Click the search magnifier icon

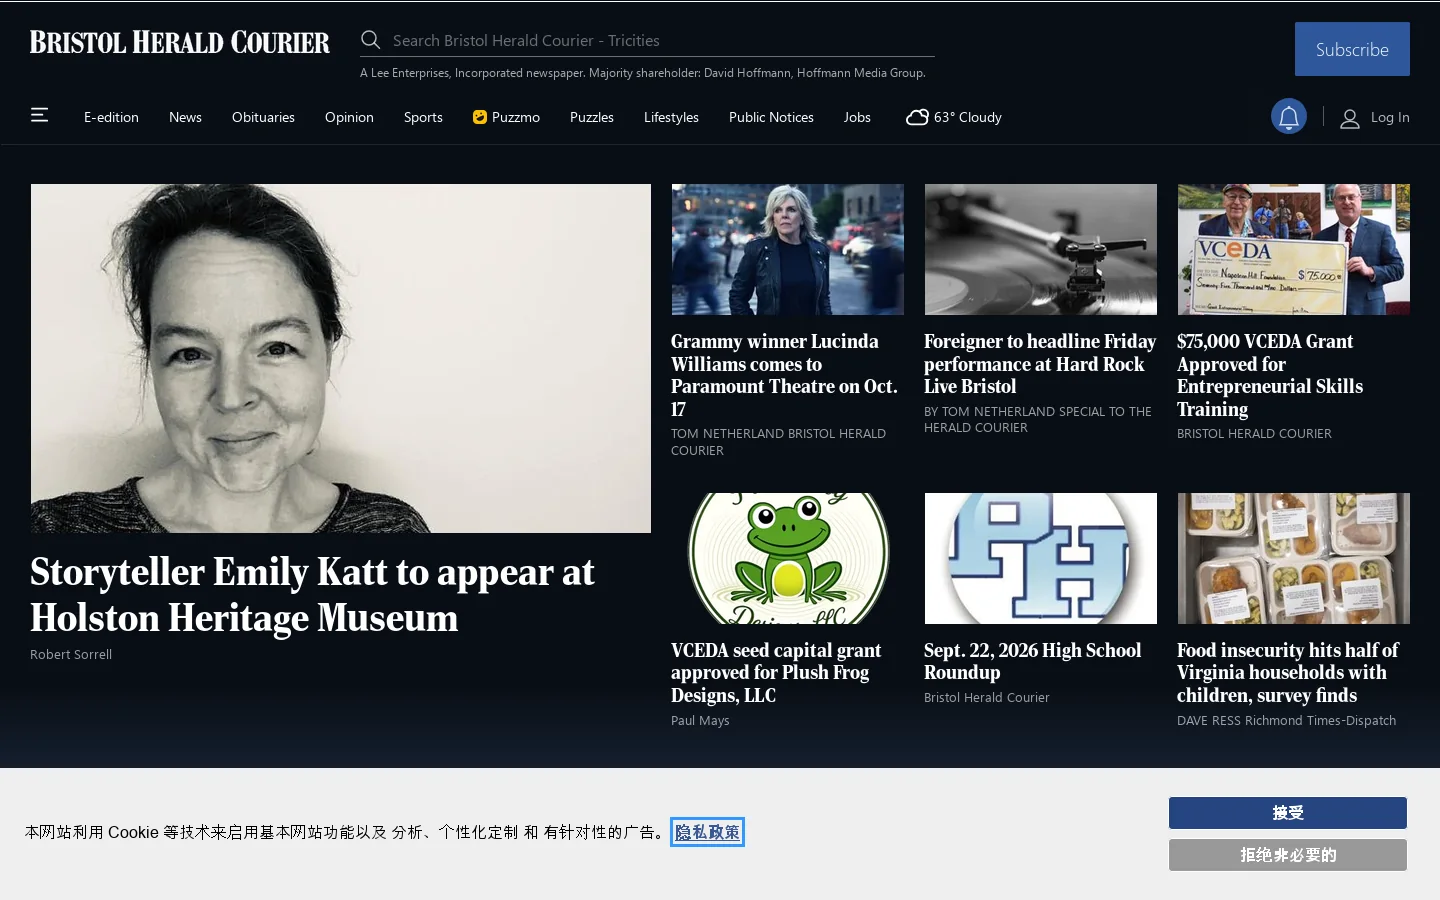[x=371, y=40]
